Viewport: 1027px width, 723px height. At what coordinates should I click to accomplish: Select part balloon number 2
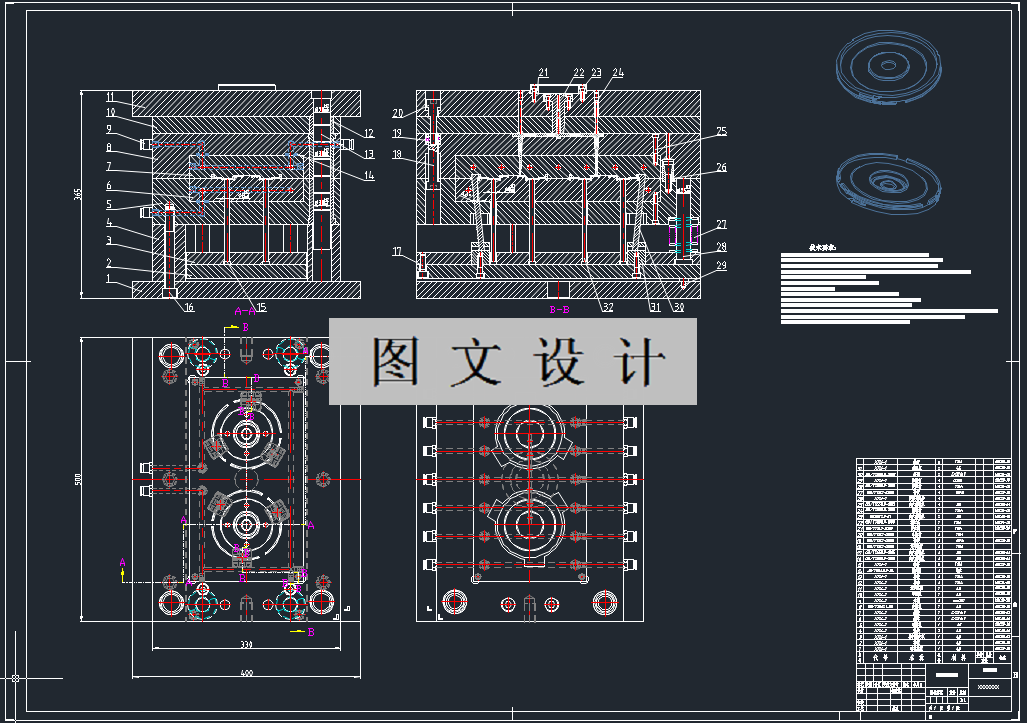[x=109, y=263]
